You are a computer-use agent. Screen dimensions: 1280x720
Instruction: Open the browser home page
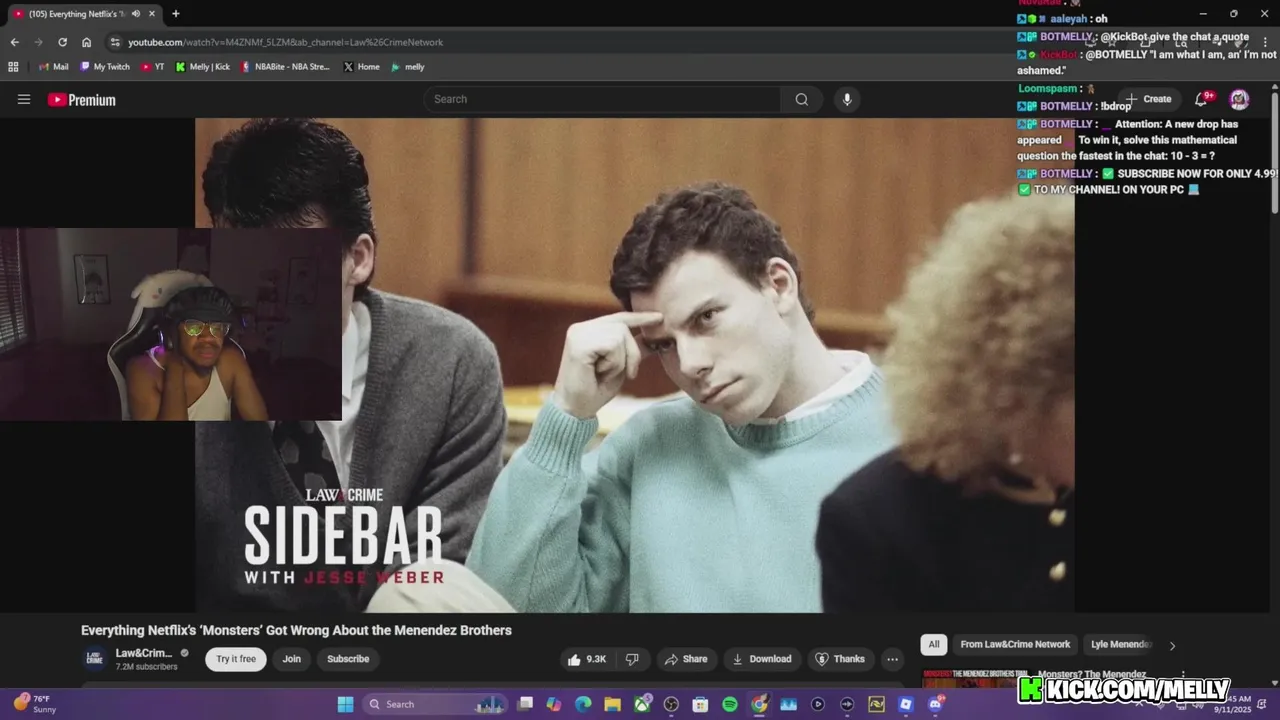(x=86, y=42)
